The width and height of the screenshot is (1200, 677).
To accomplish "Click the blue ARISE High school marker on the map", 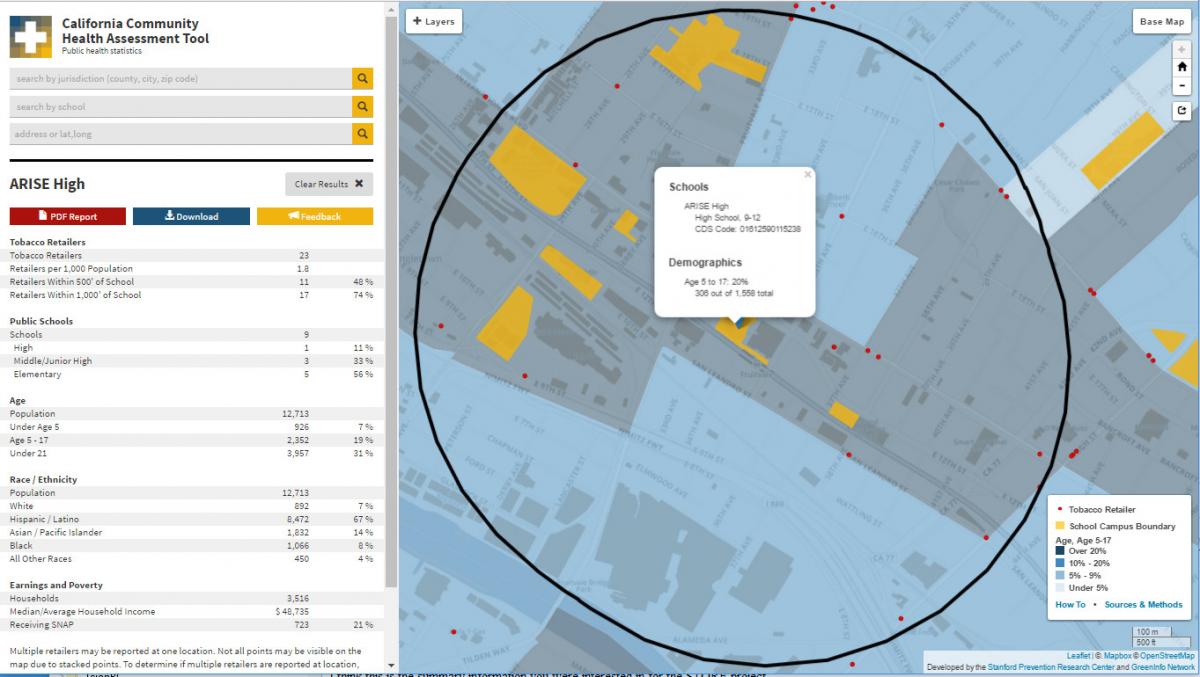I will (x=738, y=322).
